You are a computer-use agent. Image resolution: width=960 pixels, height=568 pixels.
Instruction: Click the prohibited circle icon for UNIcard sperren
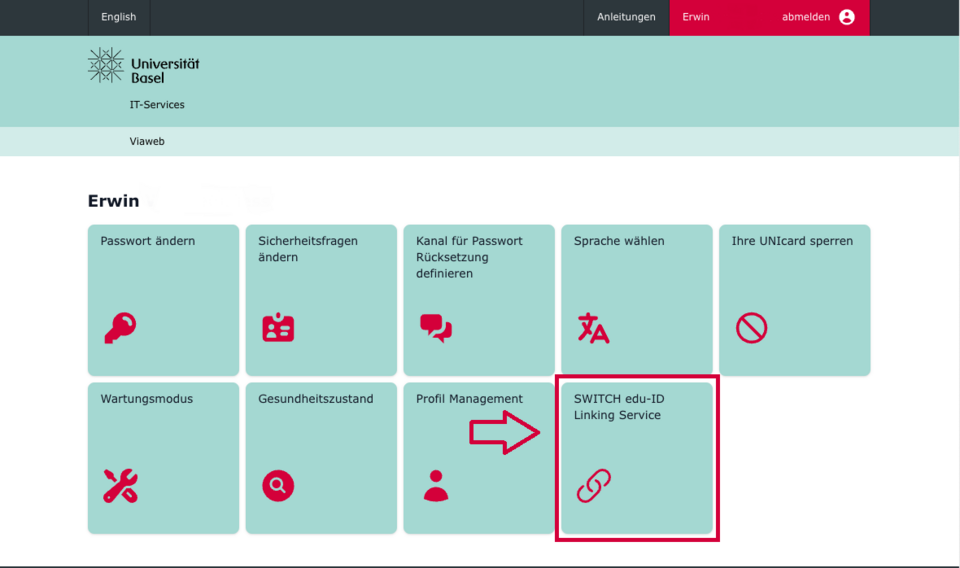click(x=751, y=327)
